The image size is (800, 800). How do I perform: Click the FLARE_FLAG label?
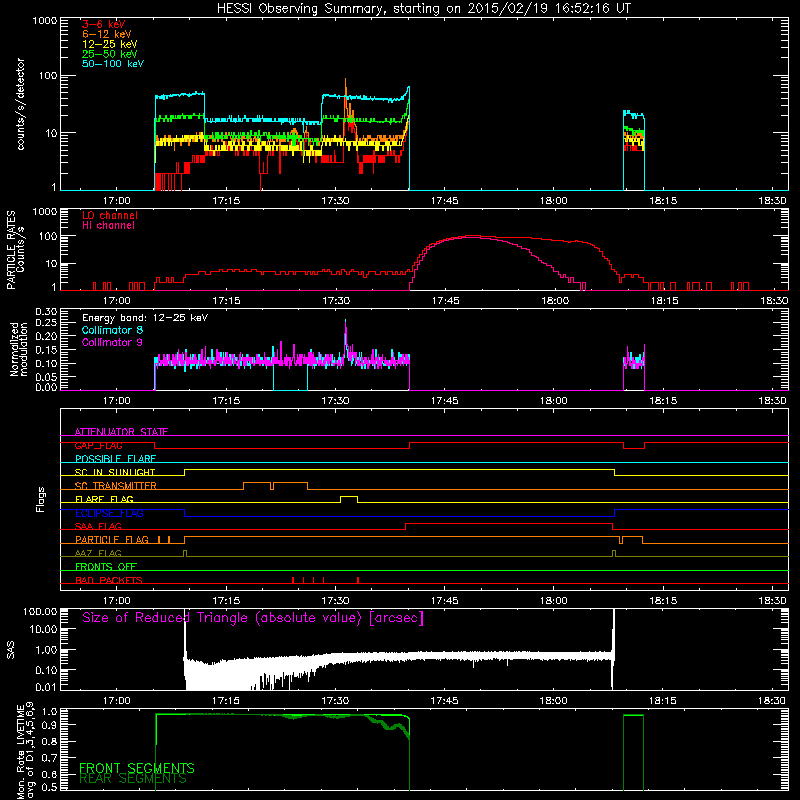[x=104, y=499]
